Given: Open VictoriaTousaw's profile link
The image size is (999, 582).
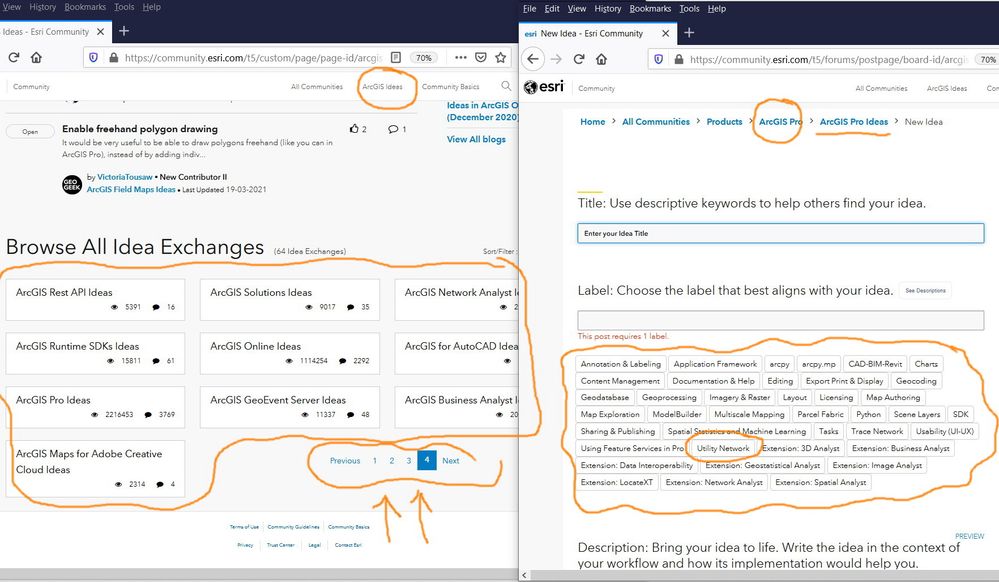Looking at the screenshot, I should tap(125, 177).
